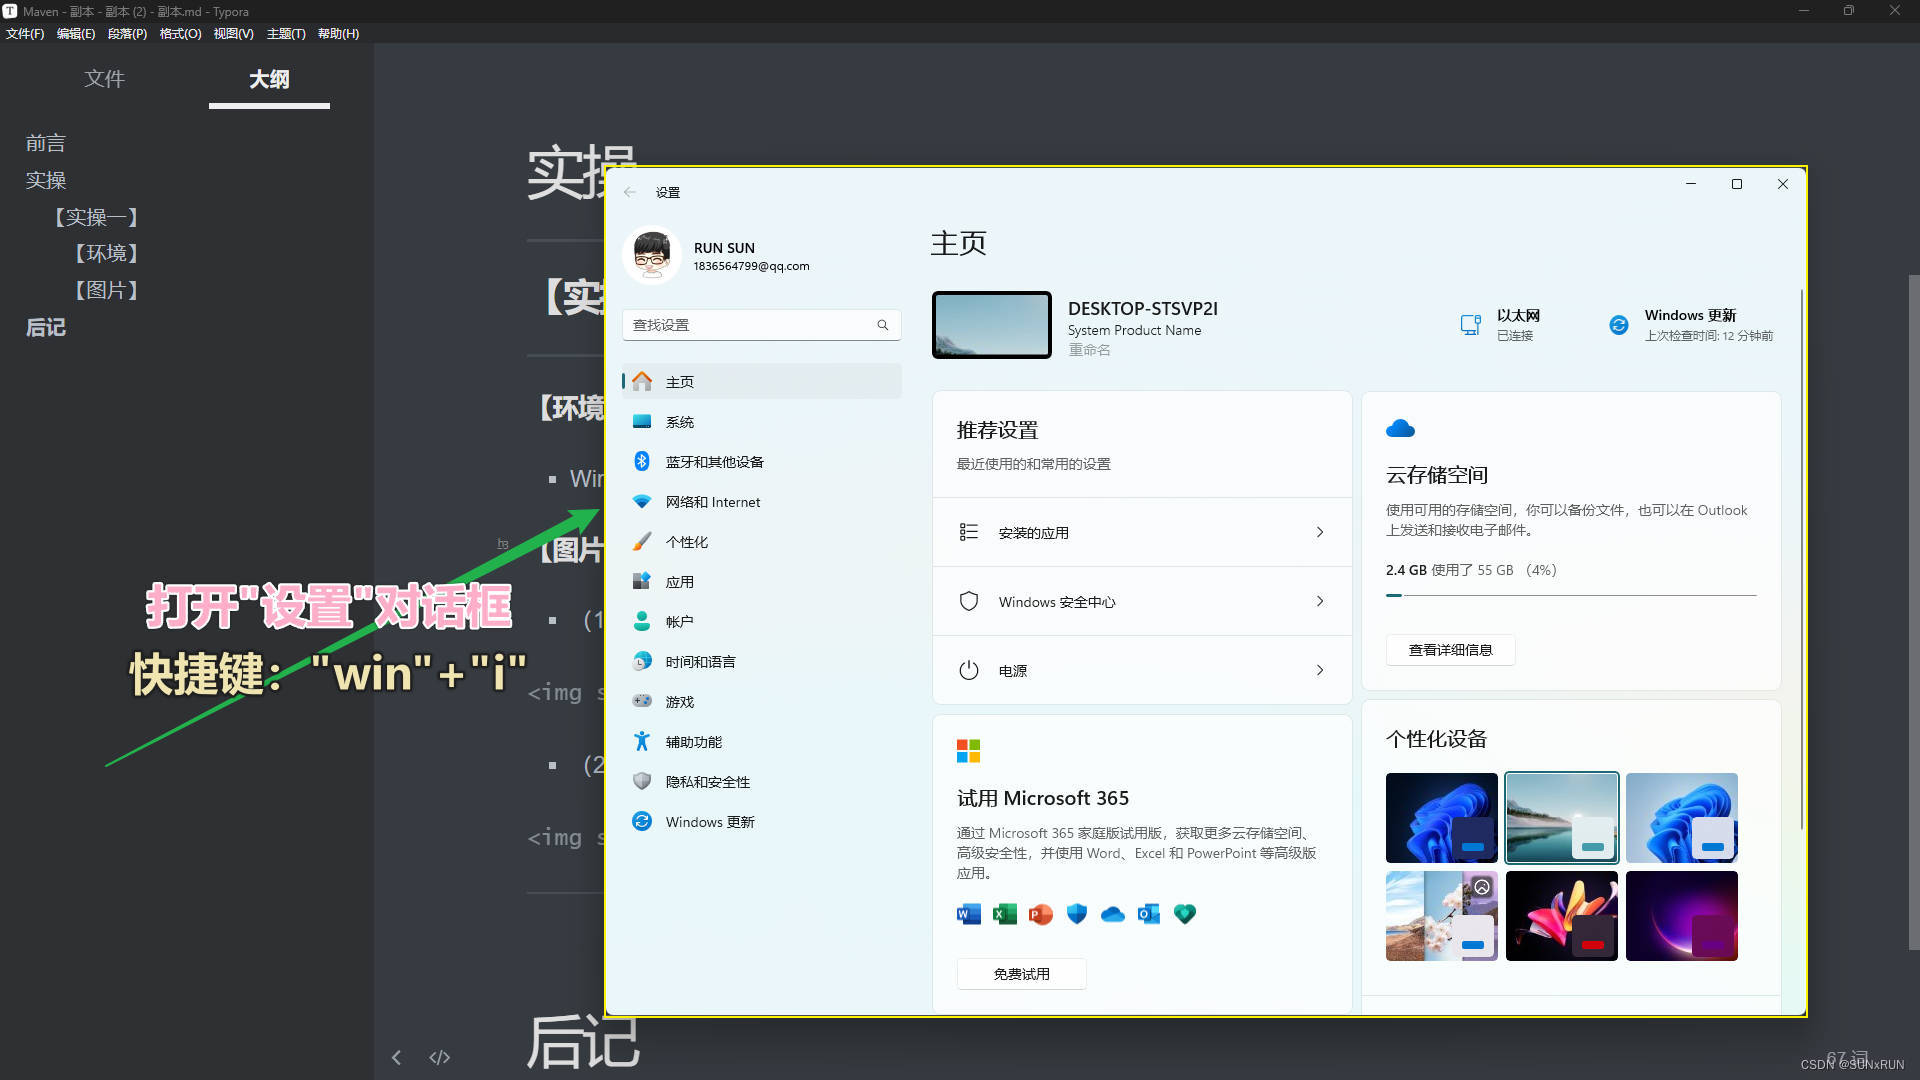Click the Windows Update sync icon in sidebar
This screenshot has width=1920, height=1080.
(642, 821)
